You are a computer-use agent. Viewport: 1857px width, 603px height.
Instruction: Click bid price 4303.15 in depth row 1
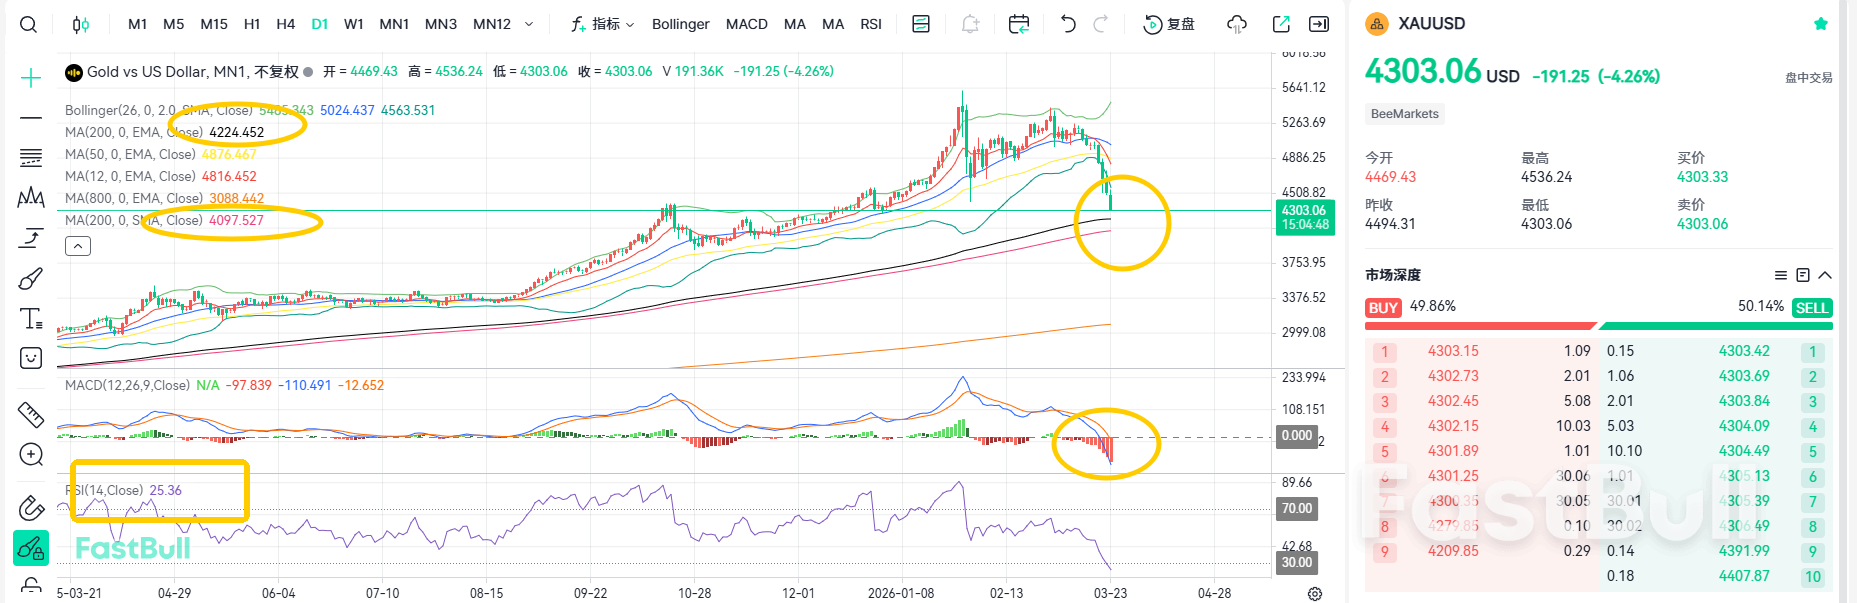pyautogui.click(x=1453, y=351)
